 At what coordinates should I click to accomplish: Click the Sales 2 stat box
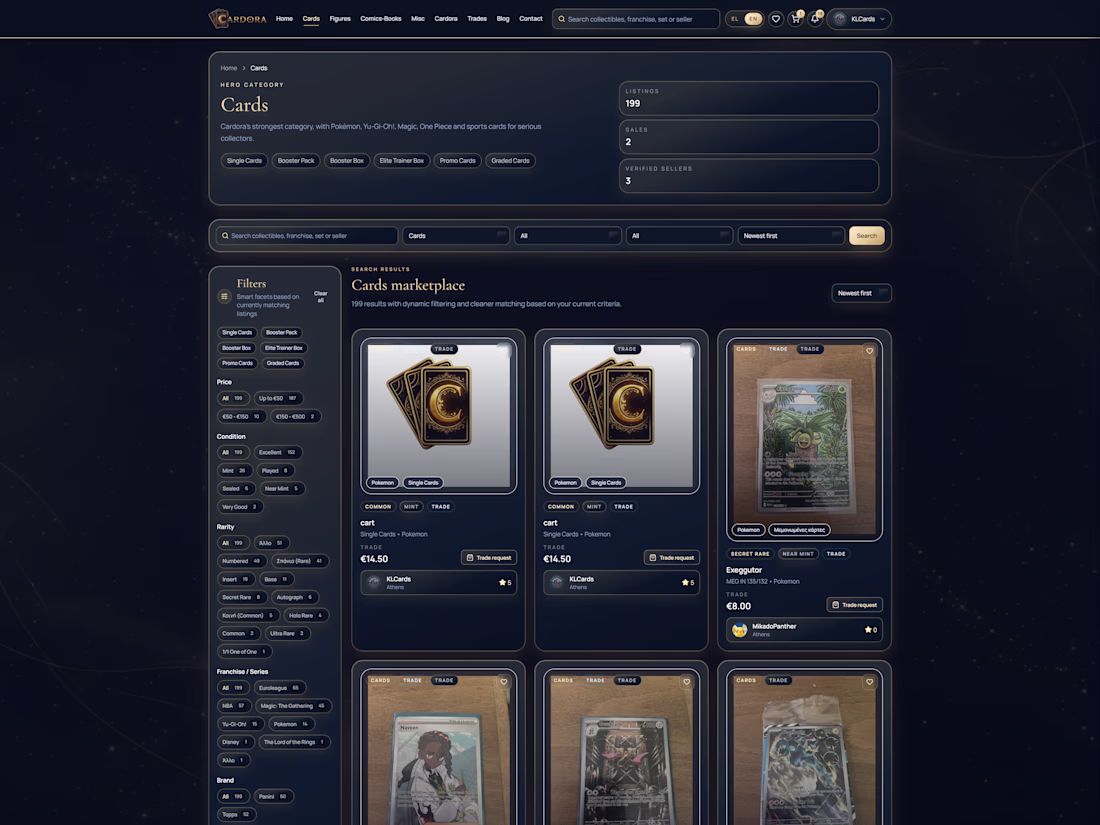tap(749, 137)
